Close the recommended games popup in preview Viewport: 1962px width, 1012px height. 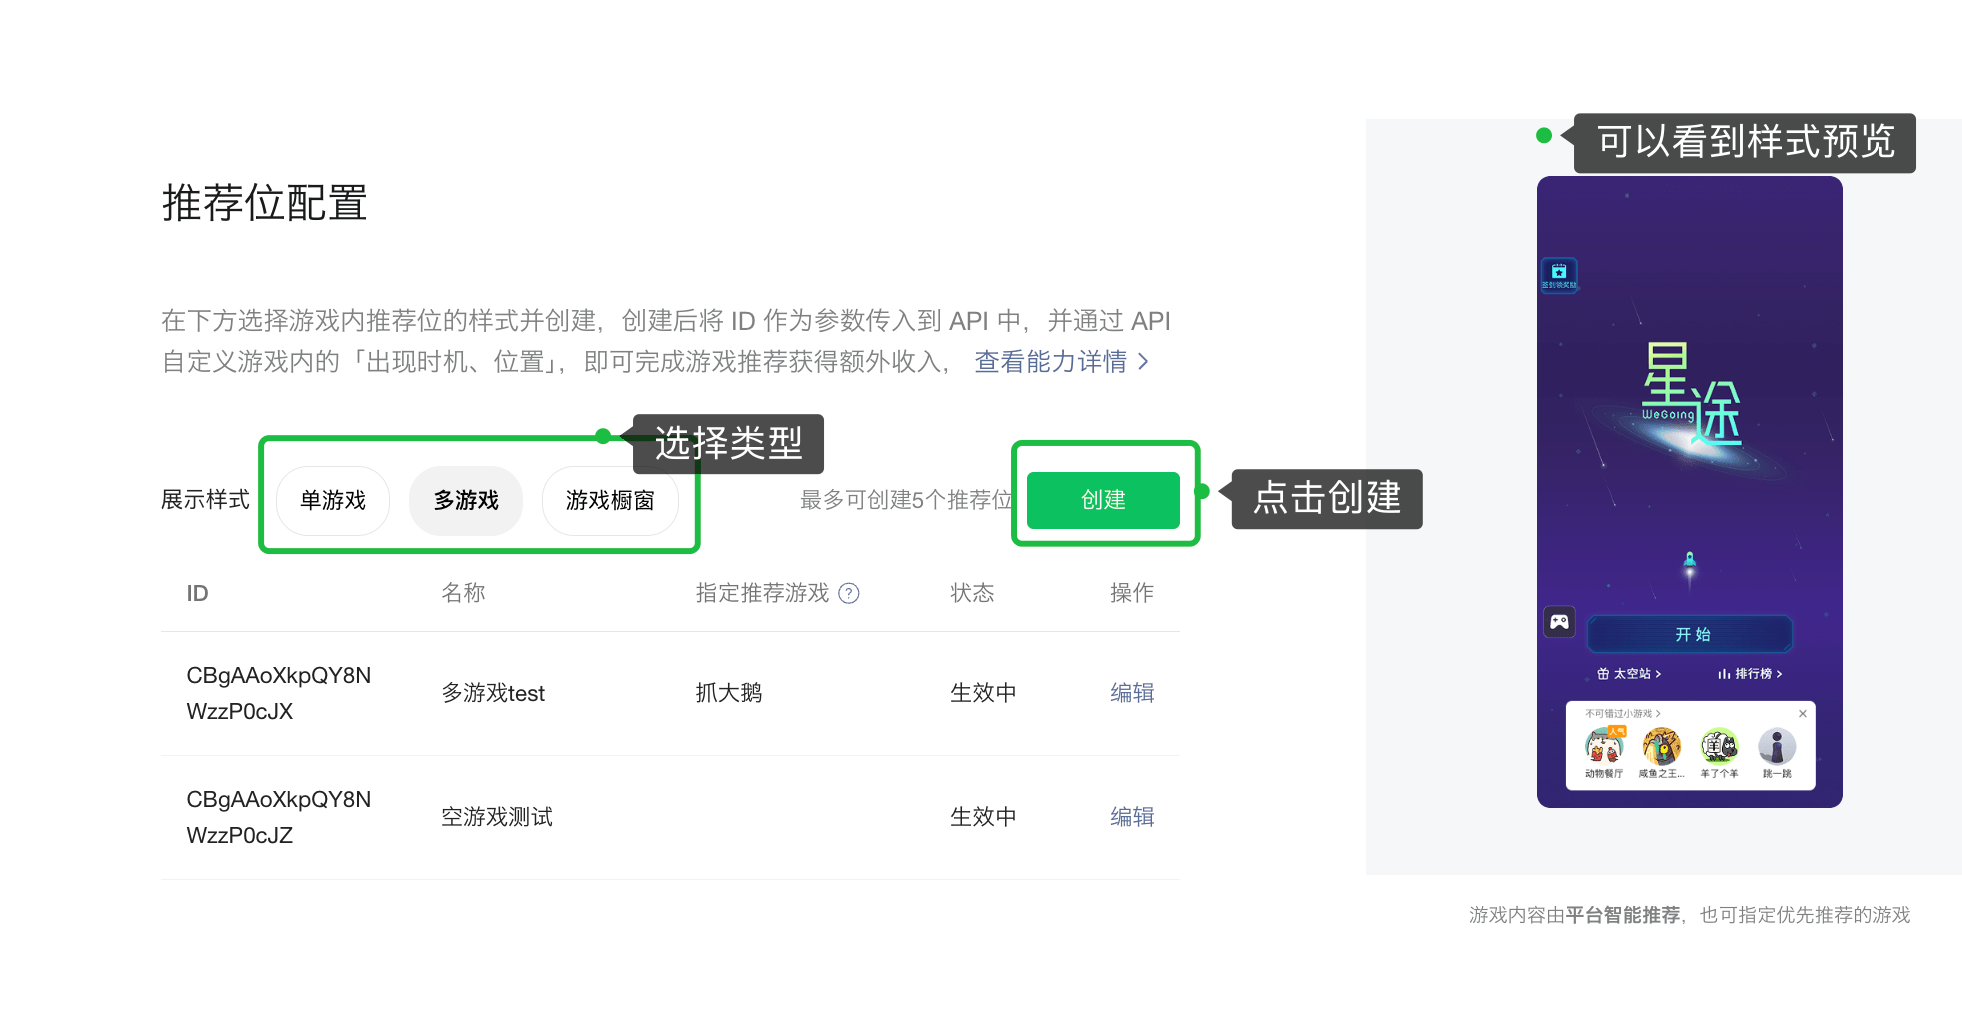click(x=1802, y=714)
